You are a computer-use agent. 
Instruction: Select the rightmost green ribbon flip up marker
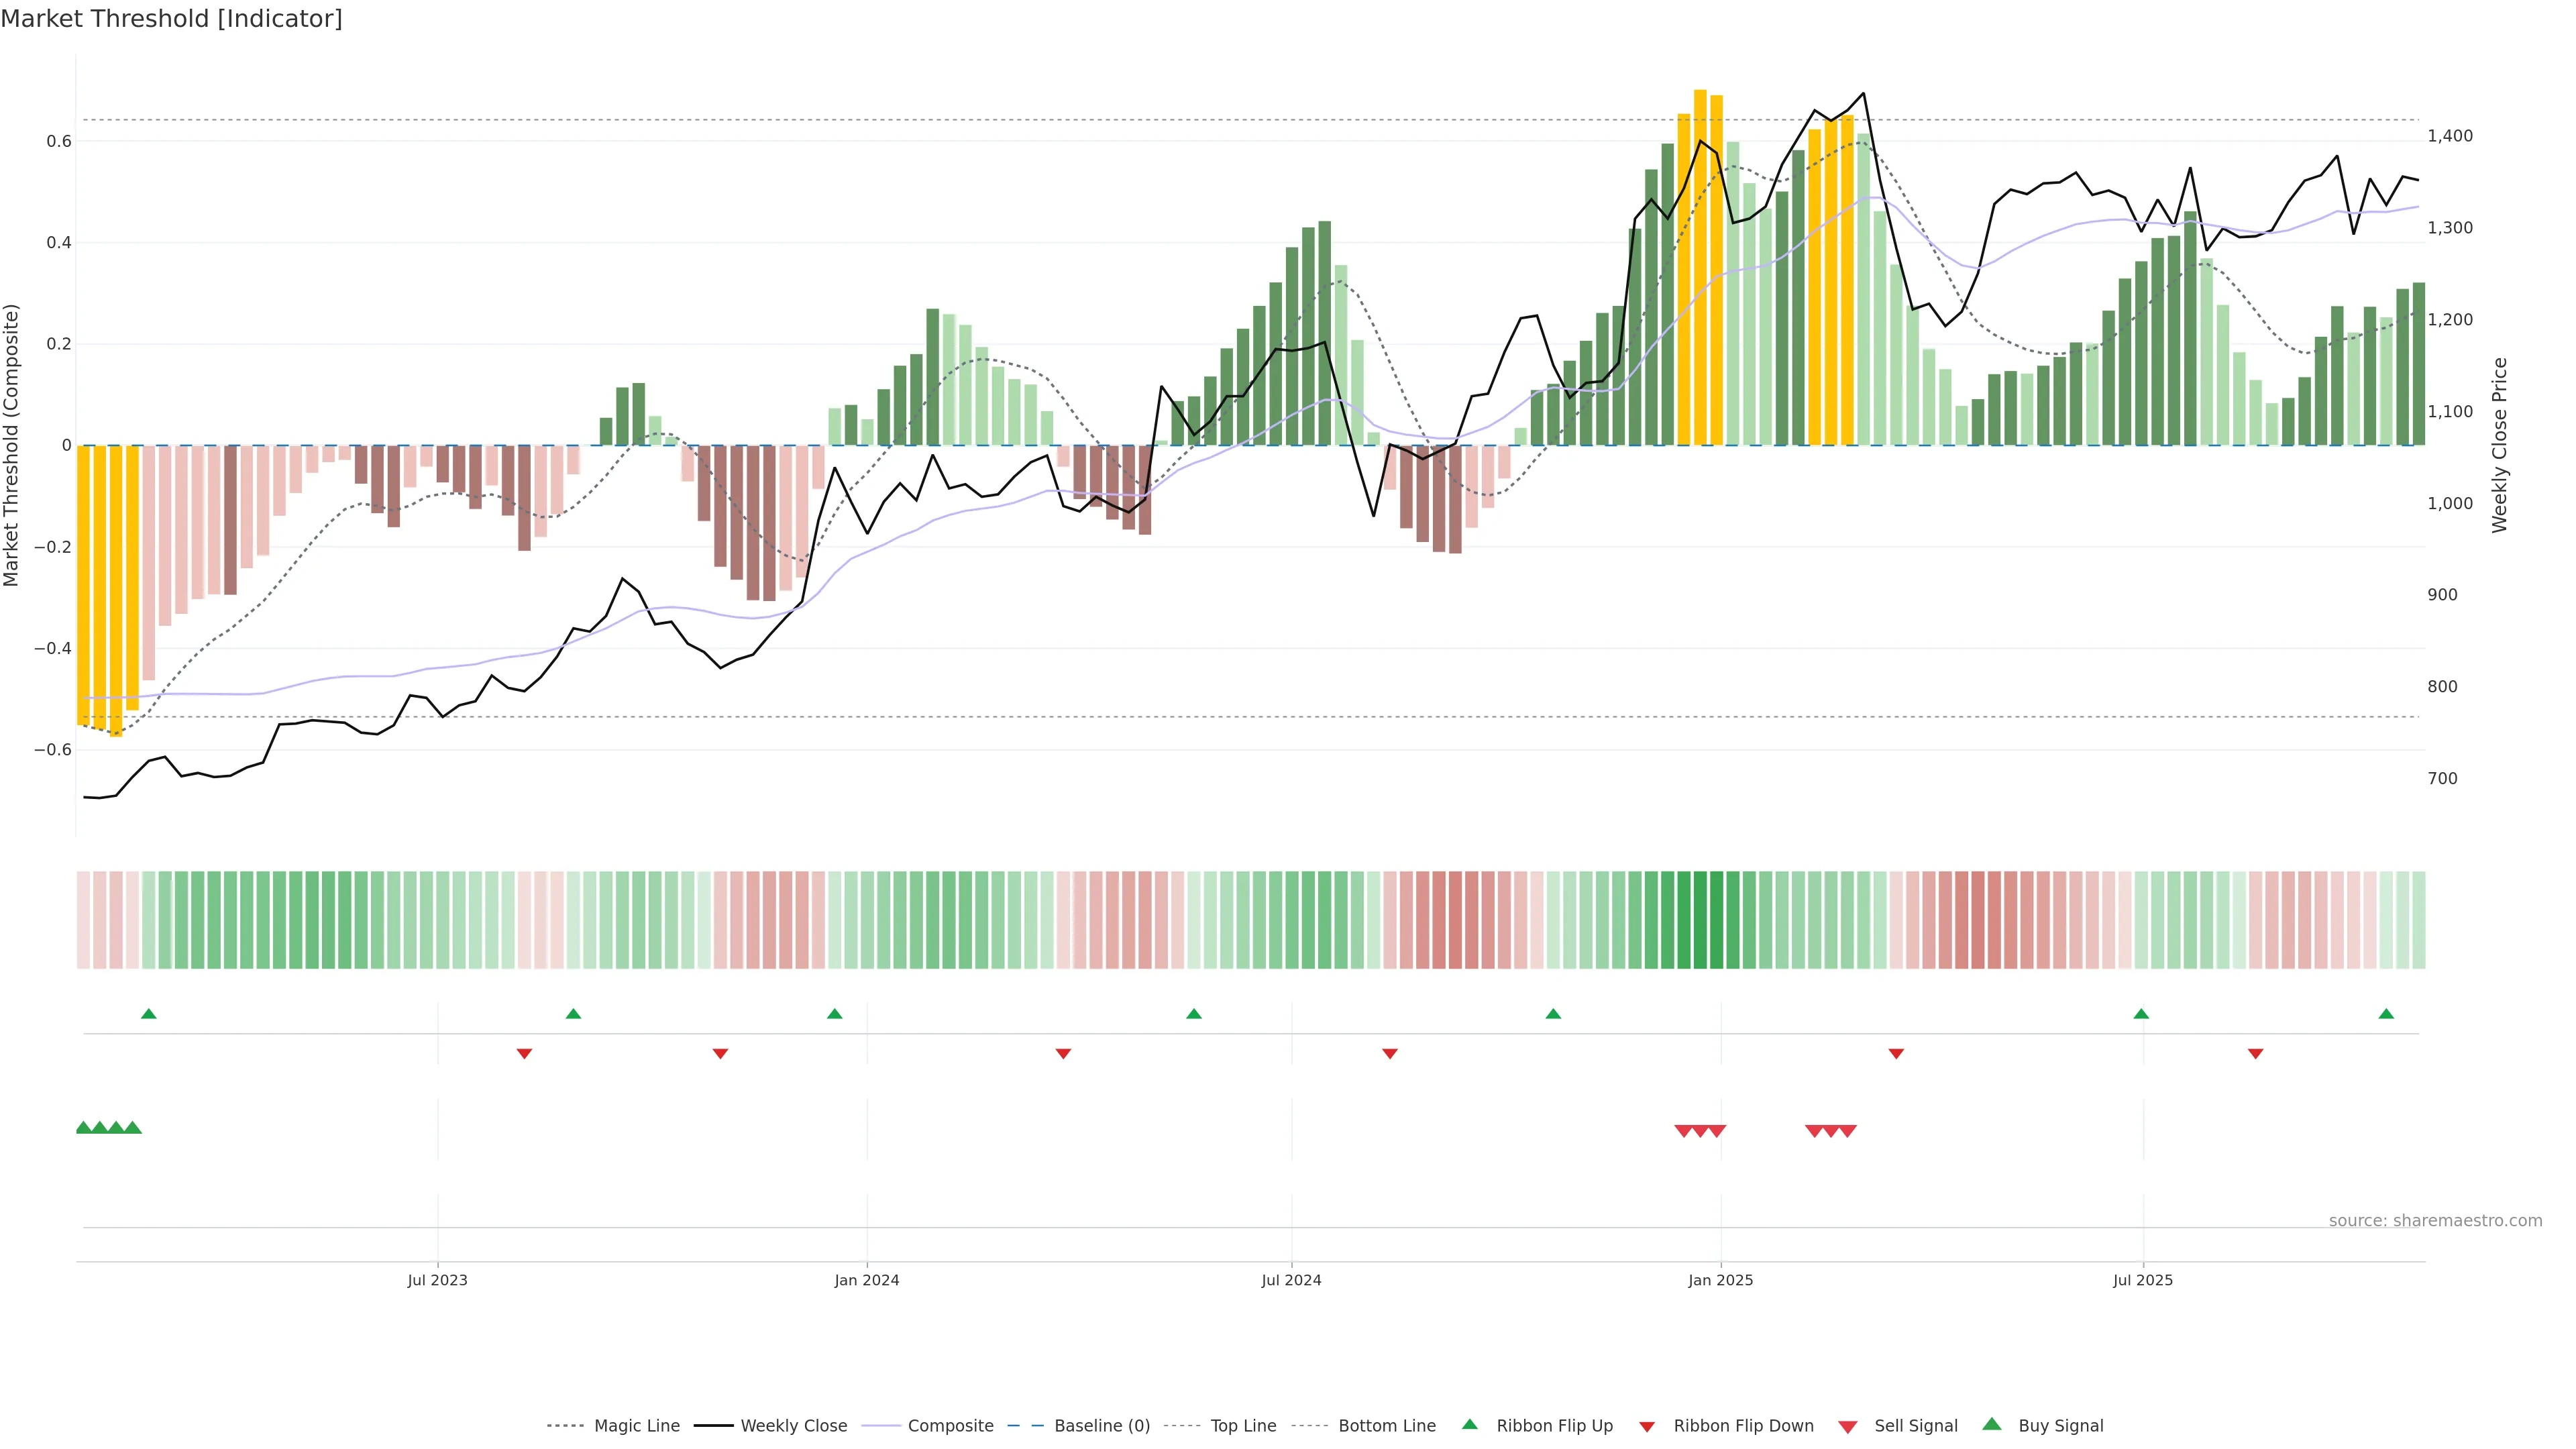pyautogui.click(x=2386, y=1014)
